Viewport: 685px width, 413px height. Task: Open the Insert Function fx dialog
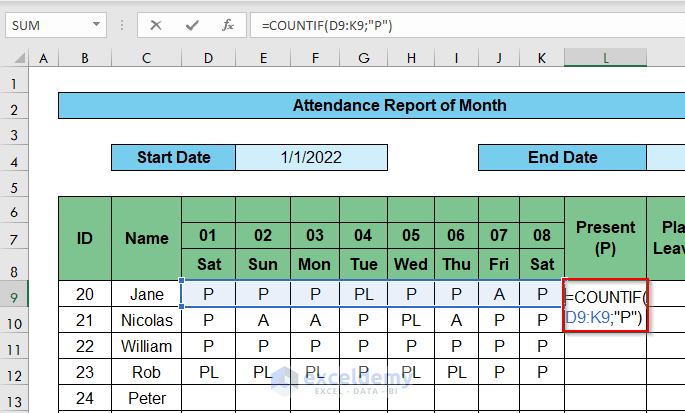click(x=228, y=24)
